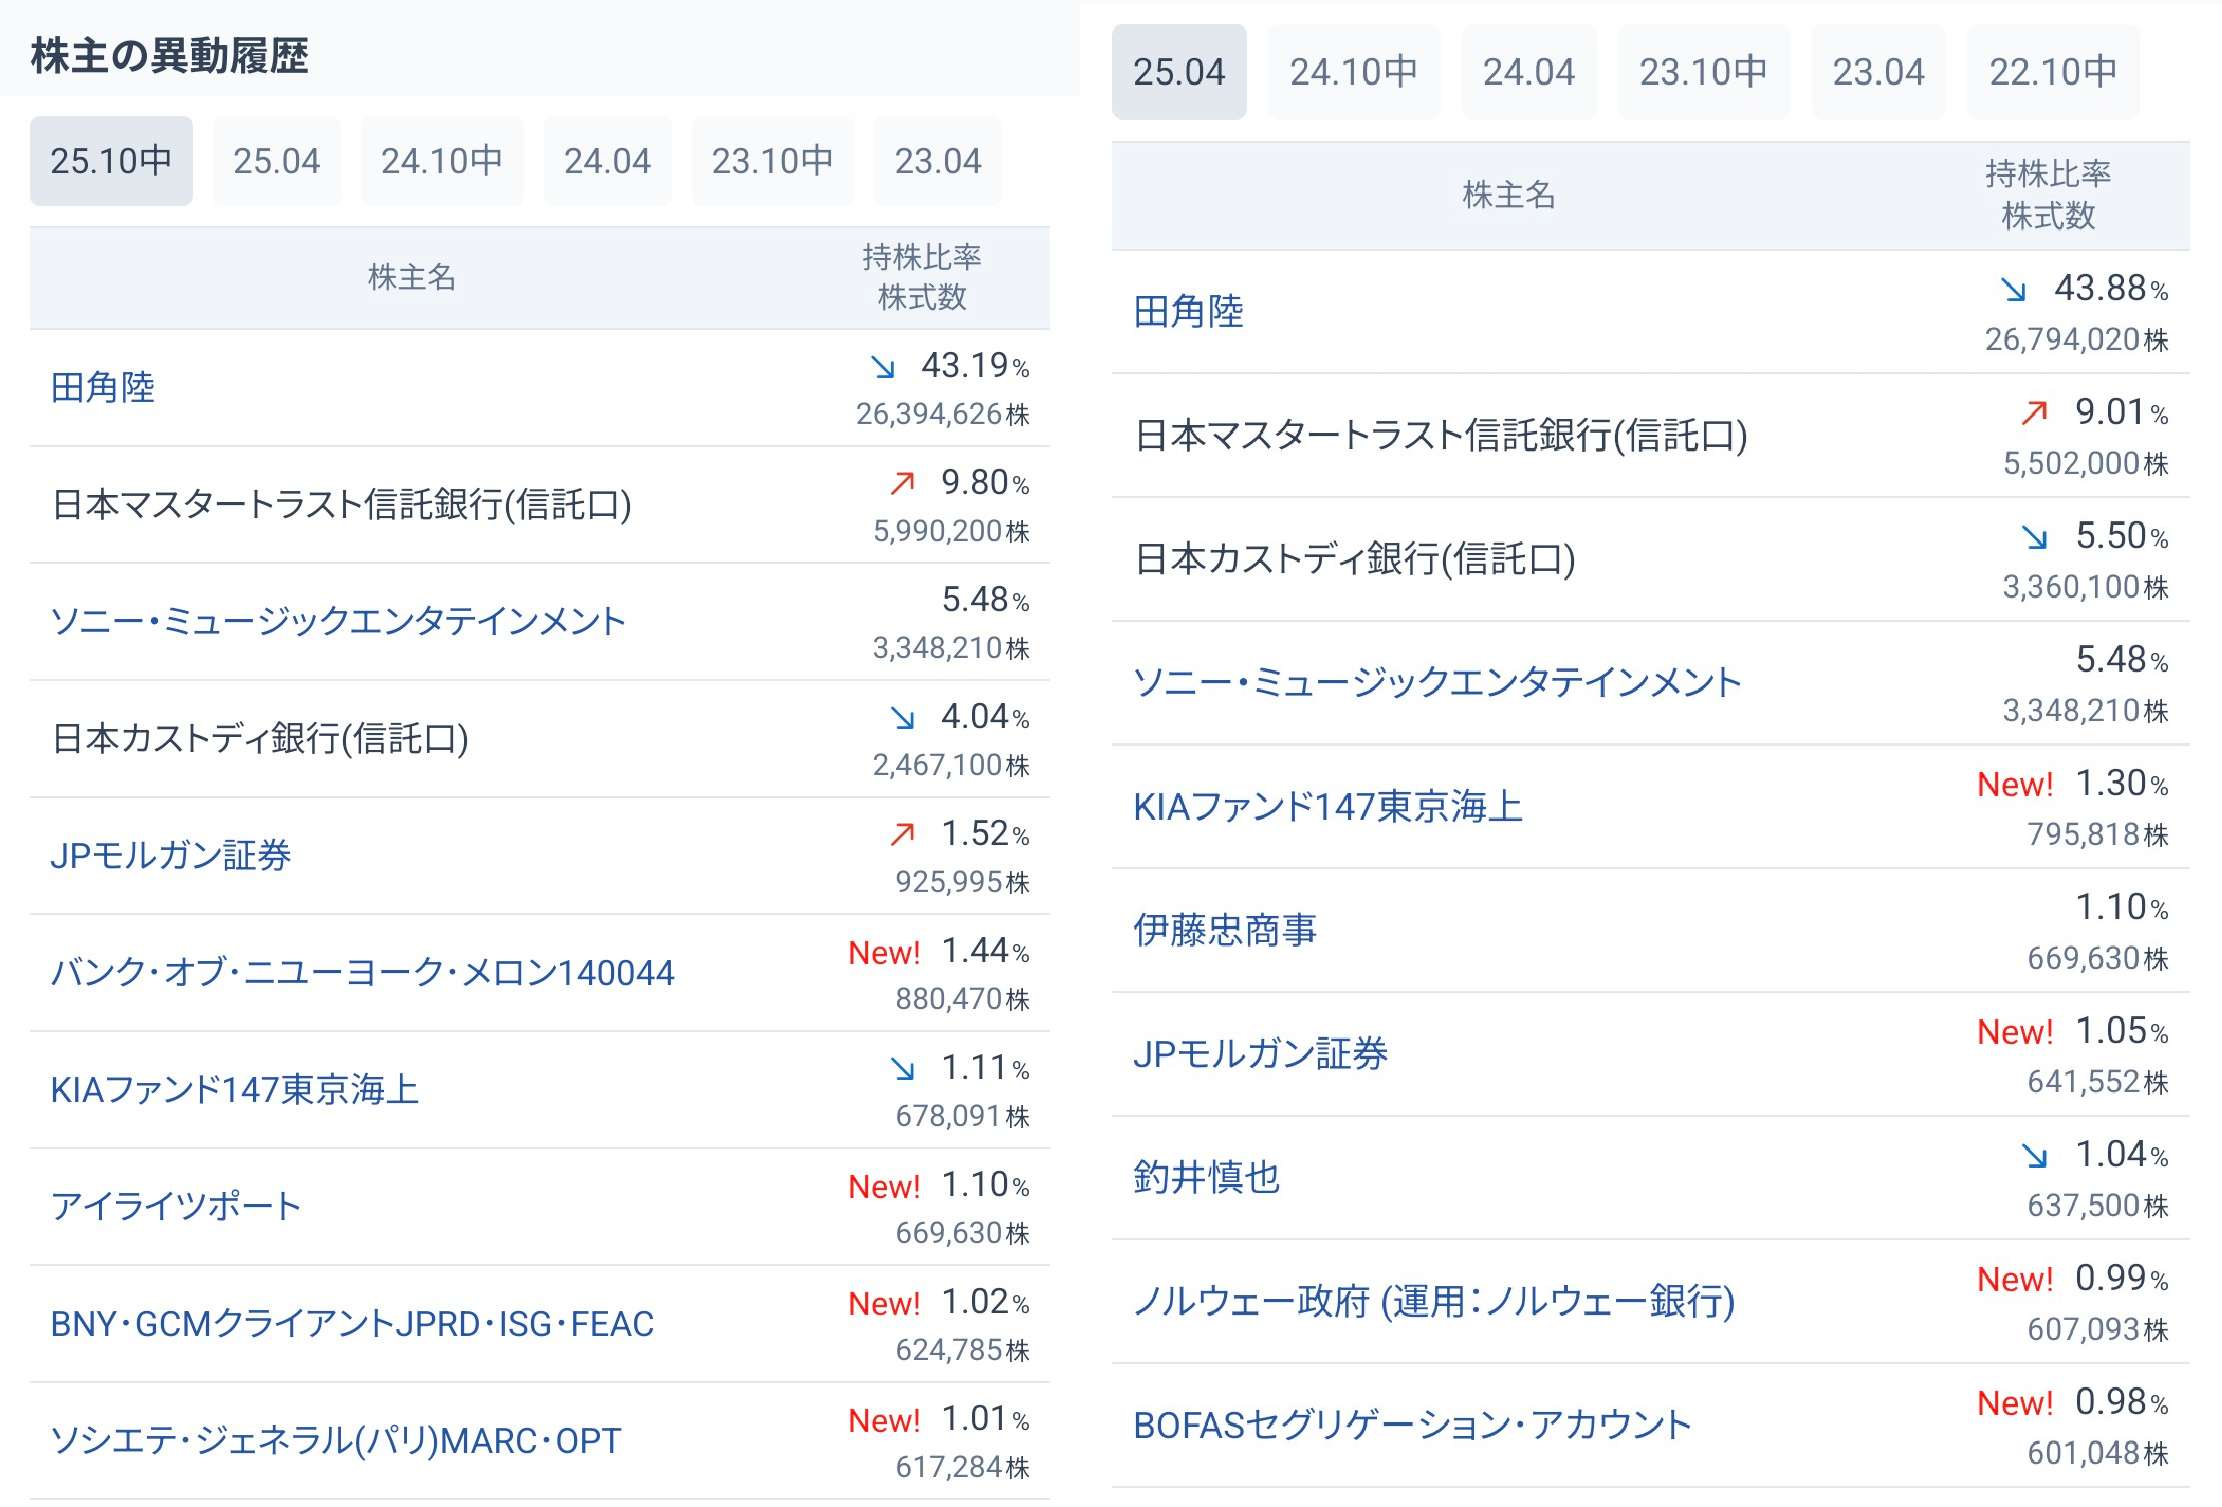Open the 23.04 tab in left panel
The width and height of the screenshot is (2222, 1507).
[x=937, y=161]
